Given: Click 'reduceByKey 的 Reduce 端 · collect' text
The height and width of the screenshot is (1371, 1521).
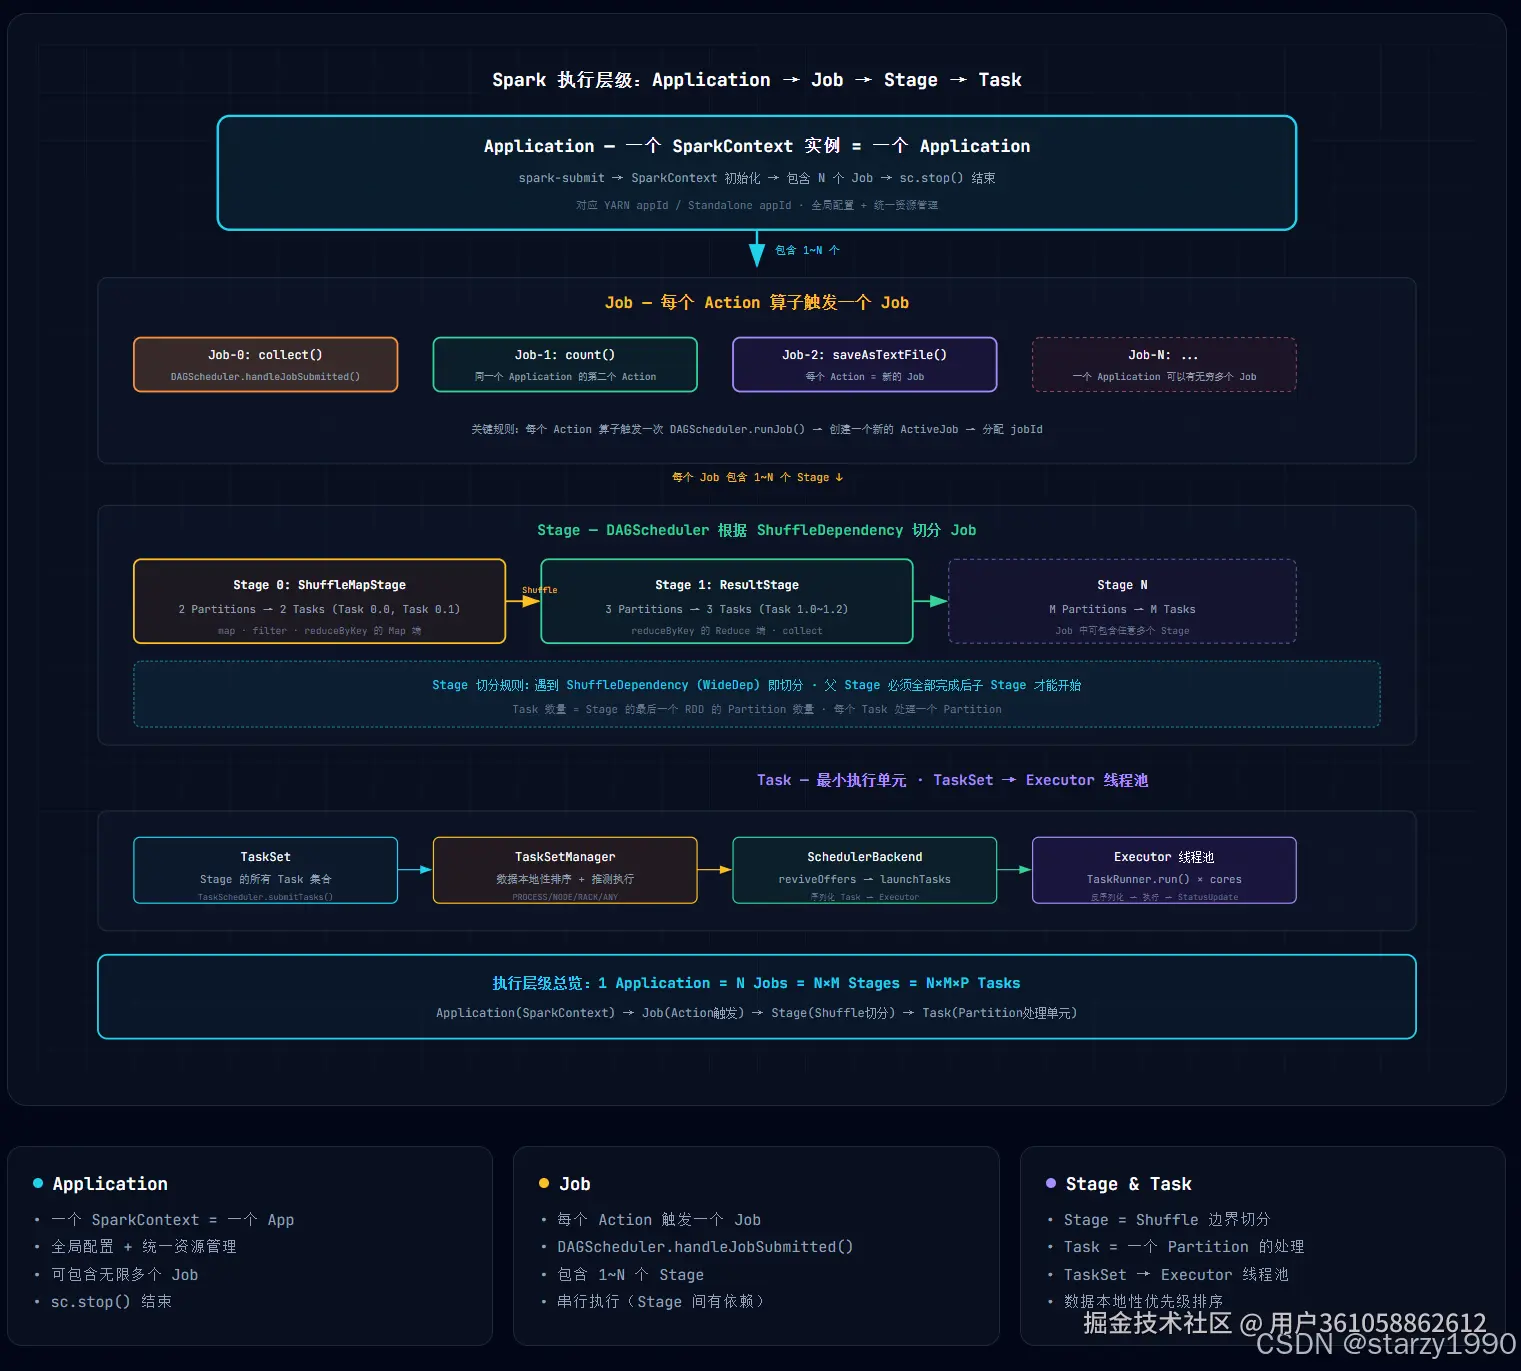Looking at the screenshot, I should click(x=727, y=631).
